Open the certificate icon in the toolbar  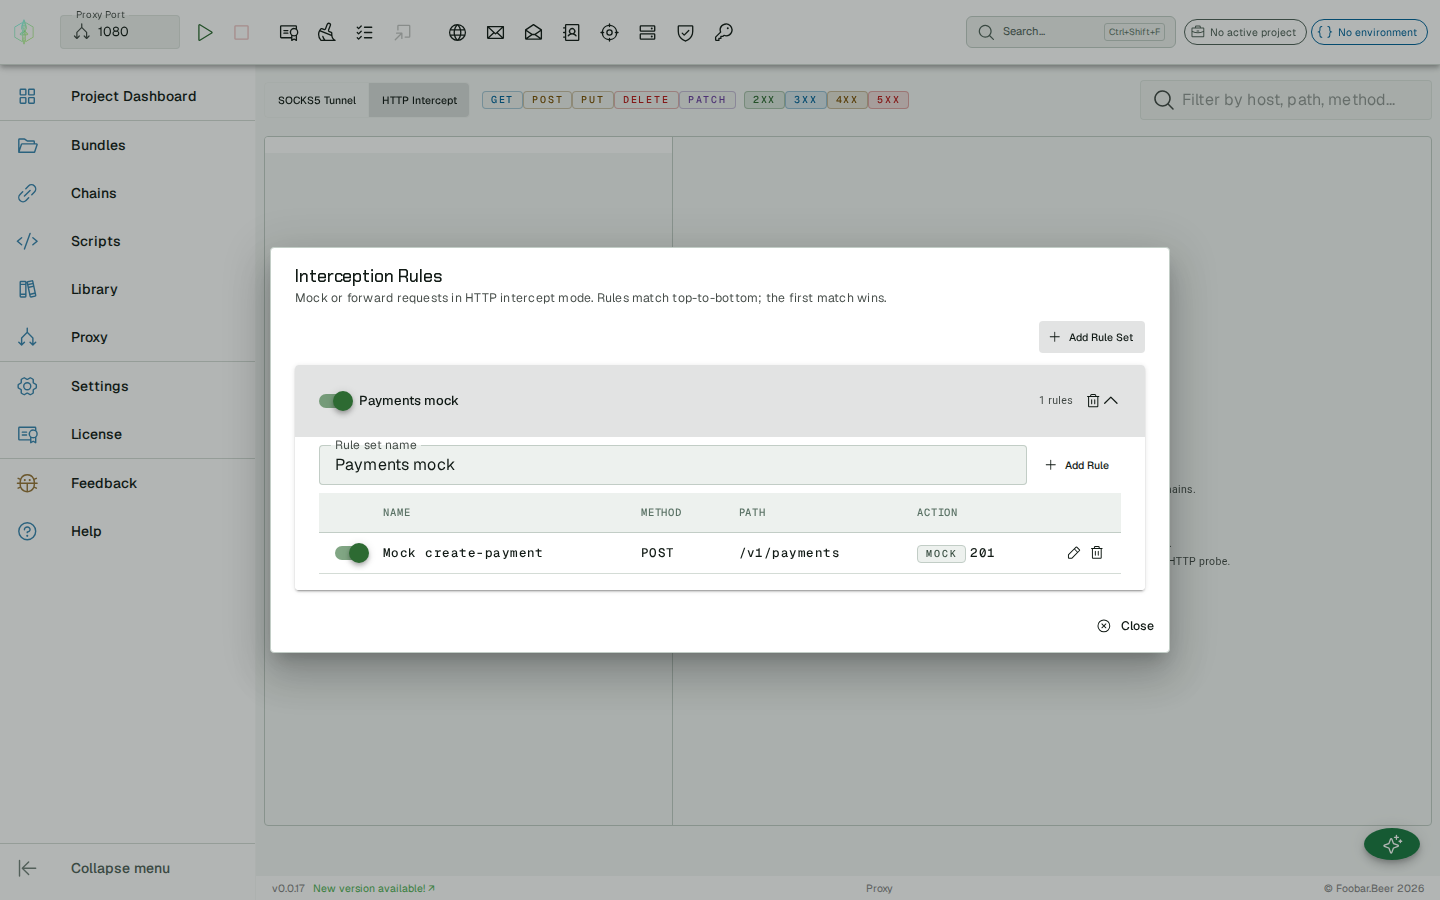(x=289, y=32)
